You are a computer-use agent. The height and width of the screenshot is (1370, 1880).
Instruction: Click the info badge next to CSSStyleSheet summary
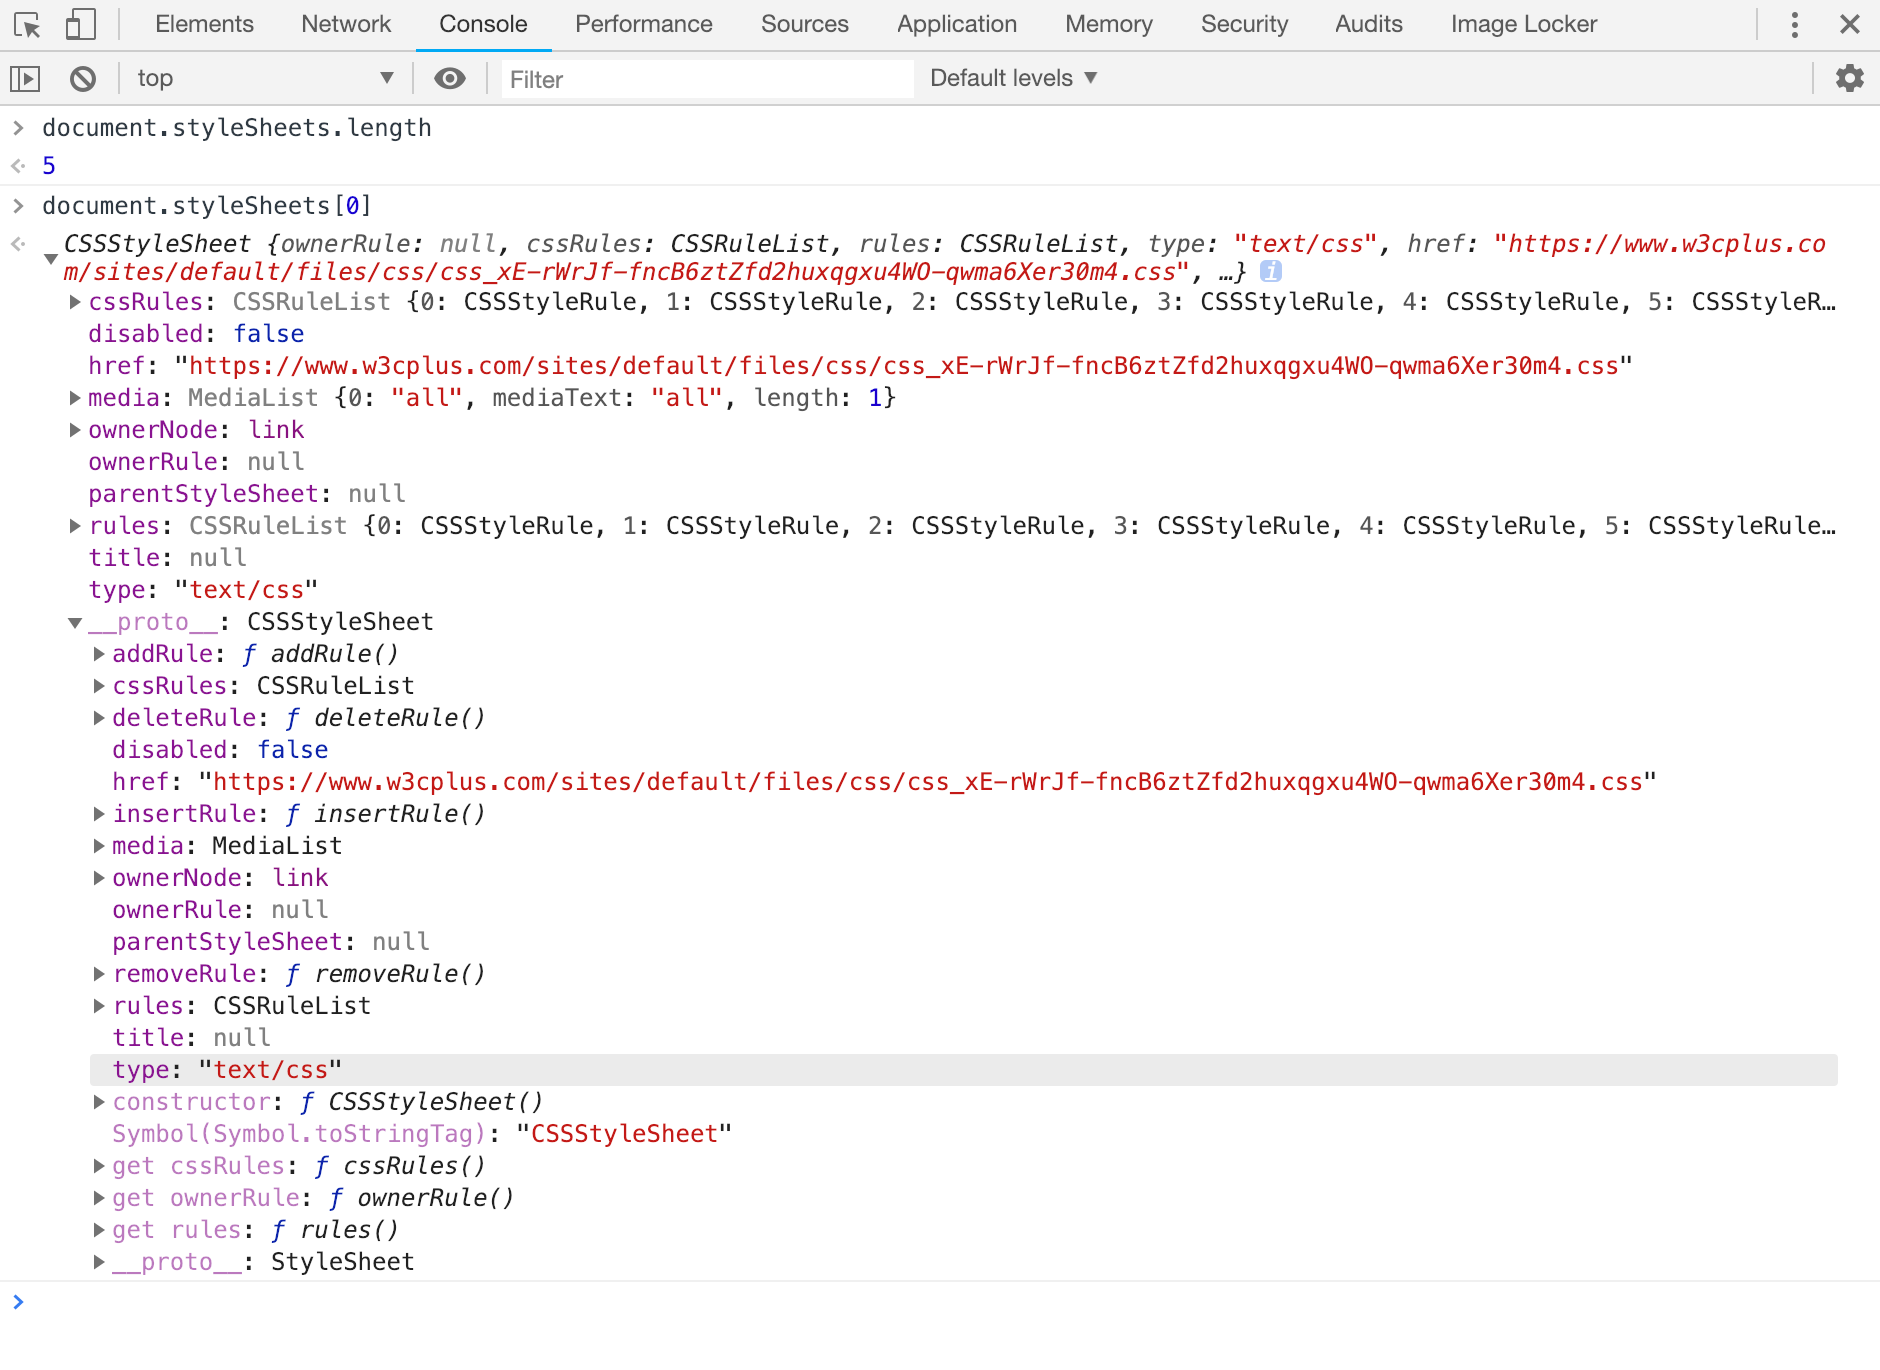click(1271, 271)
